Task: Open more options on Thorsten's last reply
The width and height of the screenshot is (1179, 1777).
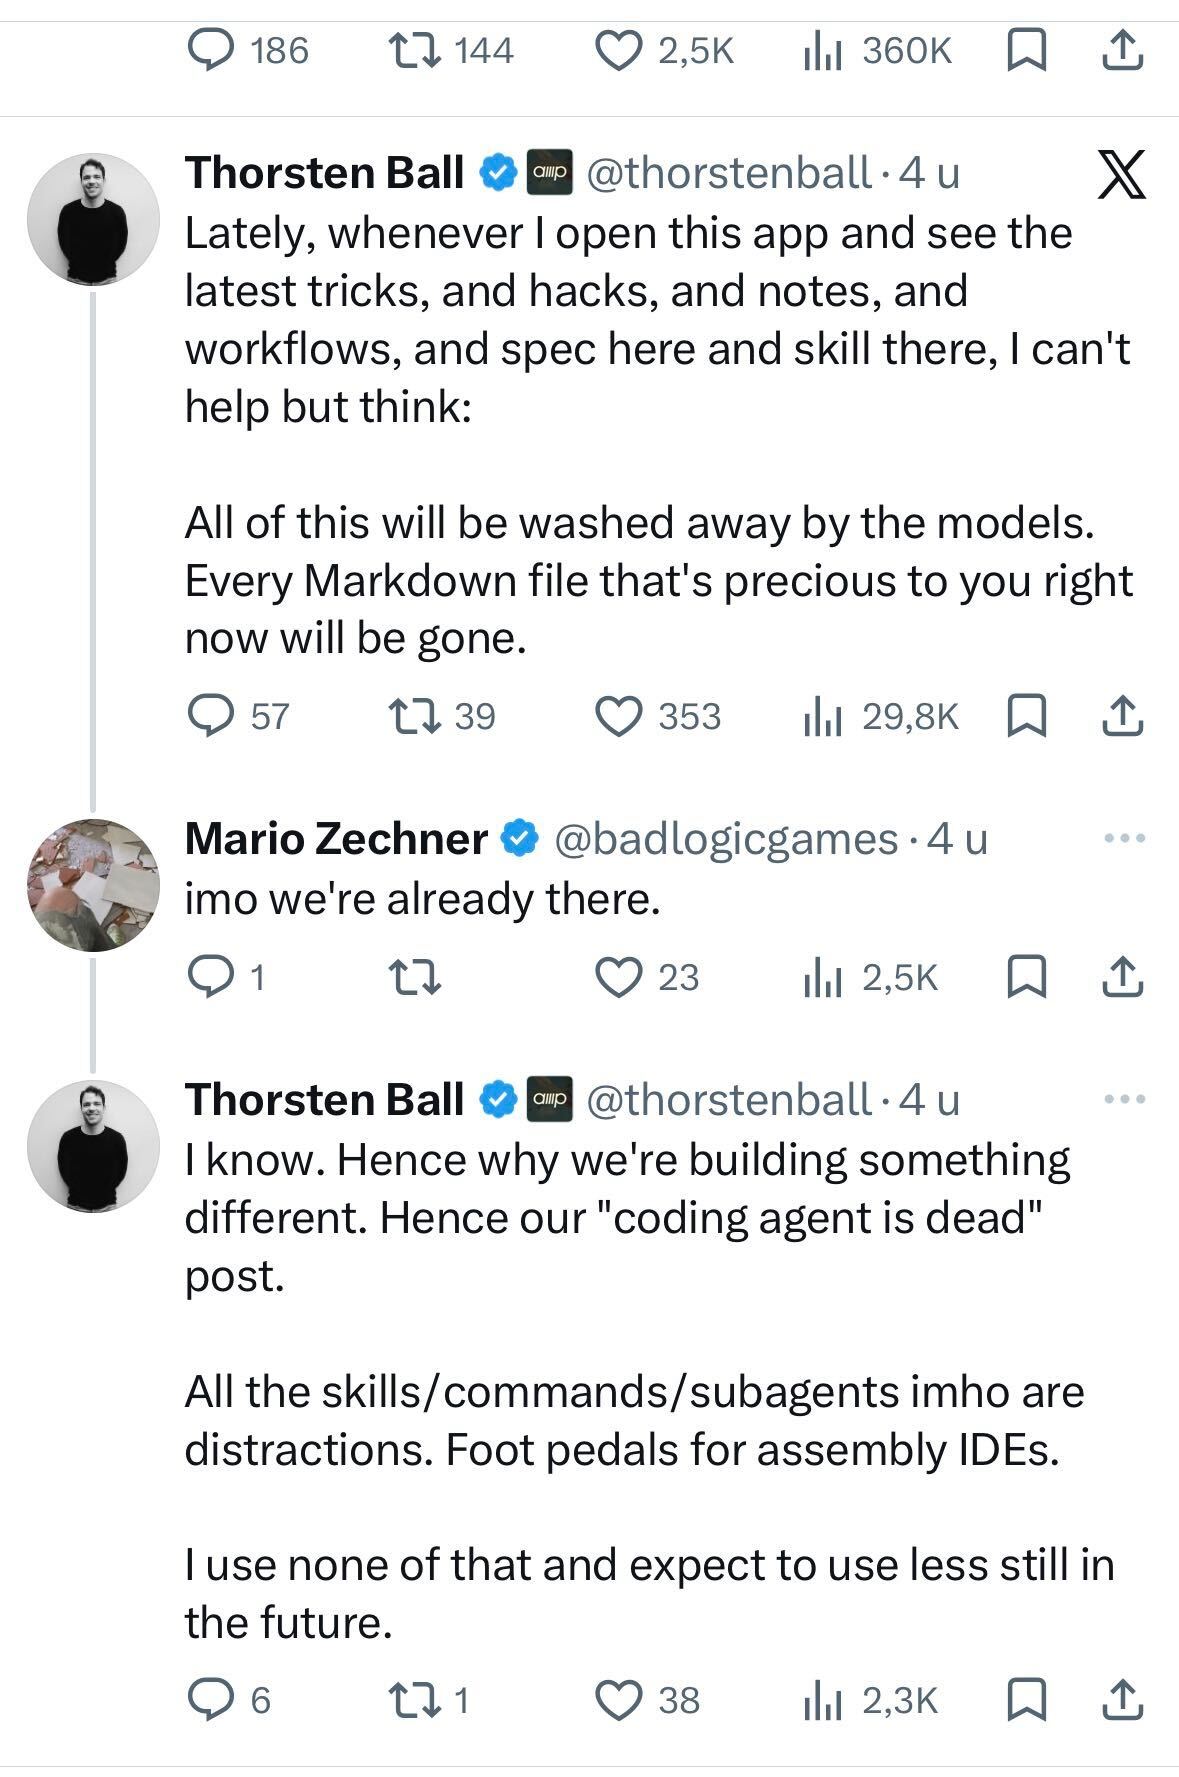Action: pyautogui.click(x=1124, y=1099)
